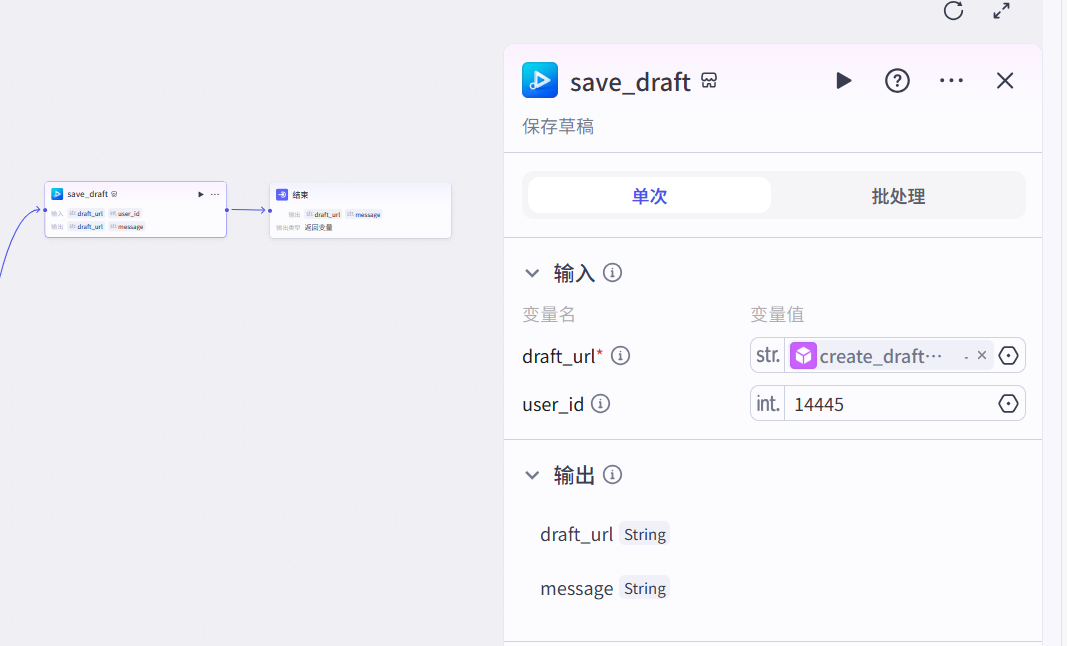
Task: Run the save_draft node from the panel header
Action: 843,81
